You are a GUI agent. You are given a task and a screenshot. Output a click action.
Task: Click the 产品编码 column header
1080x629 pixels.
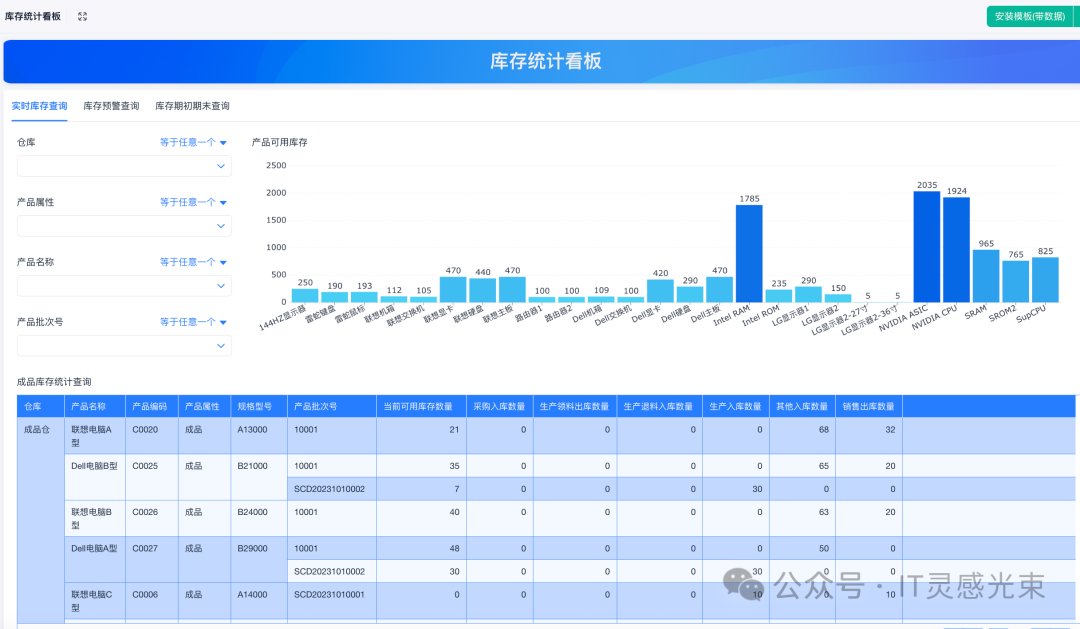pyautogui.click(x=150, y=407)
